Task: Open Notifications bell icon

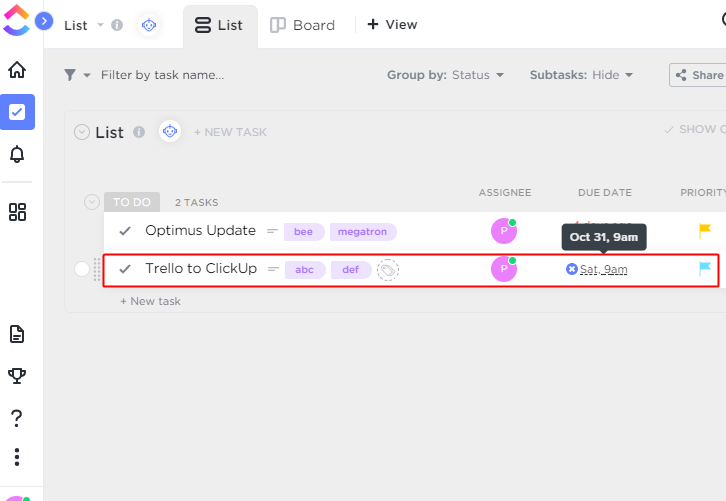Action: point(17,154)
